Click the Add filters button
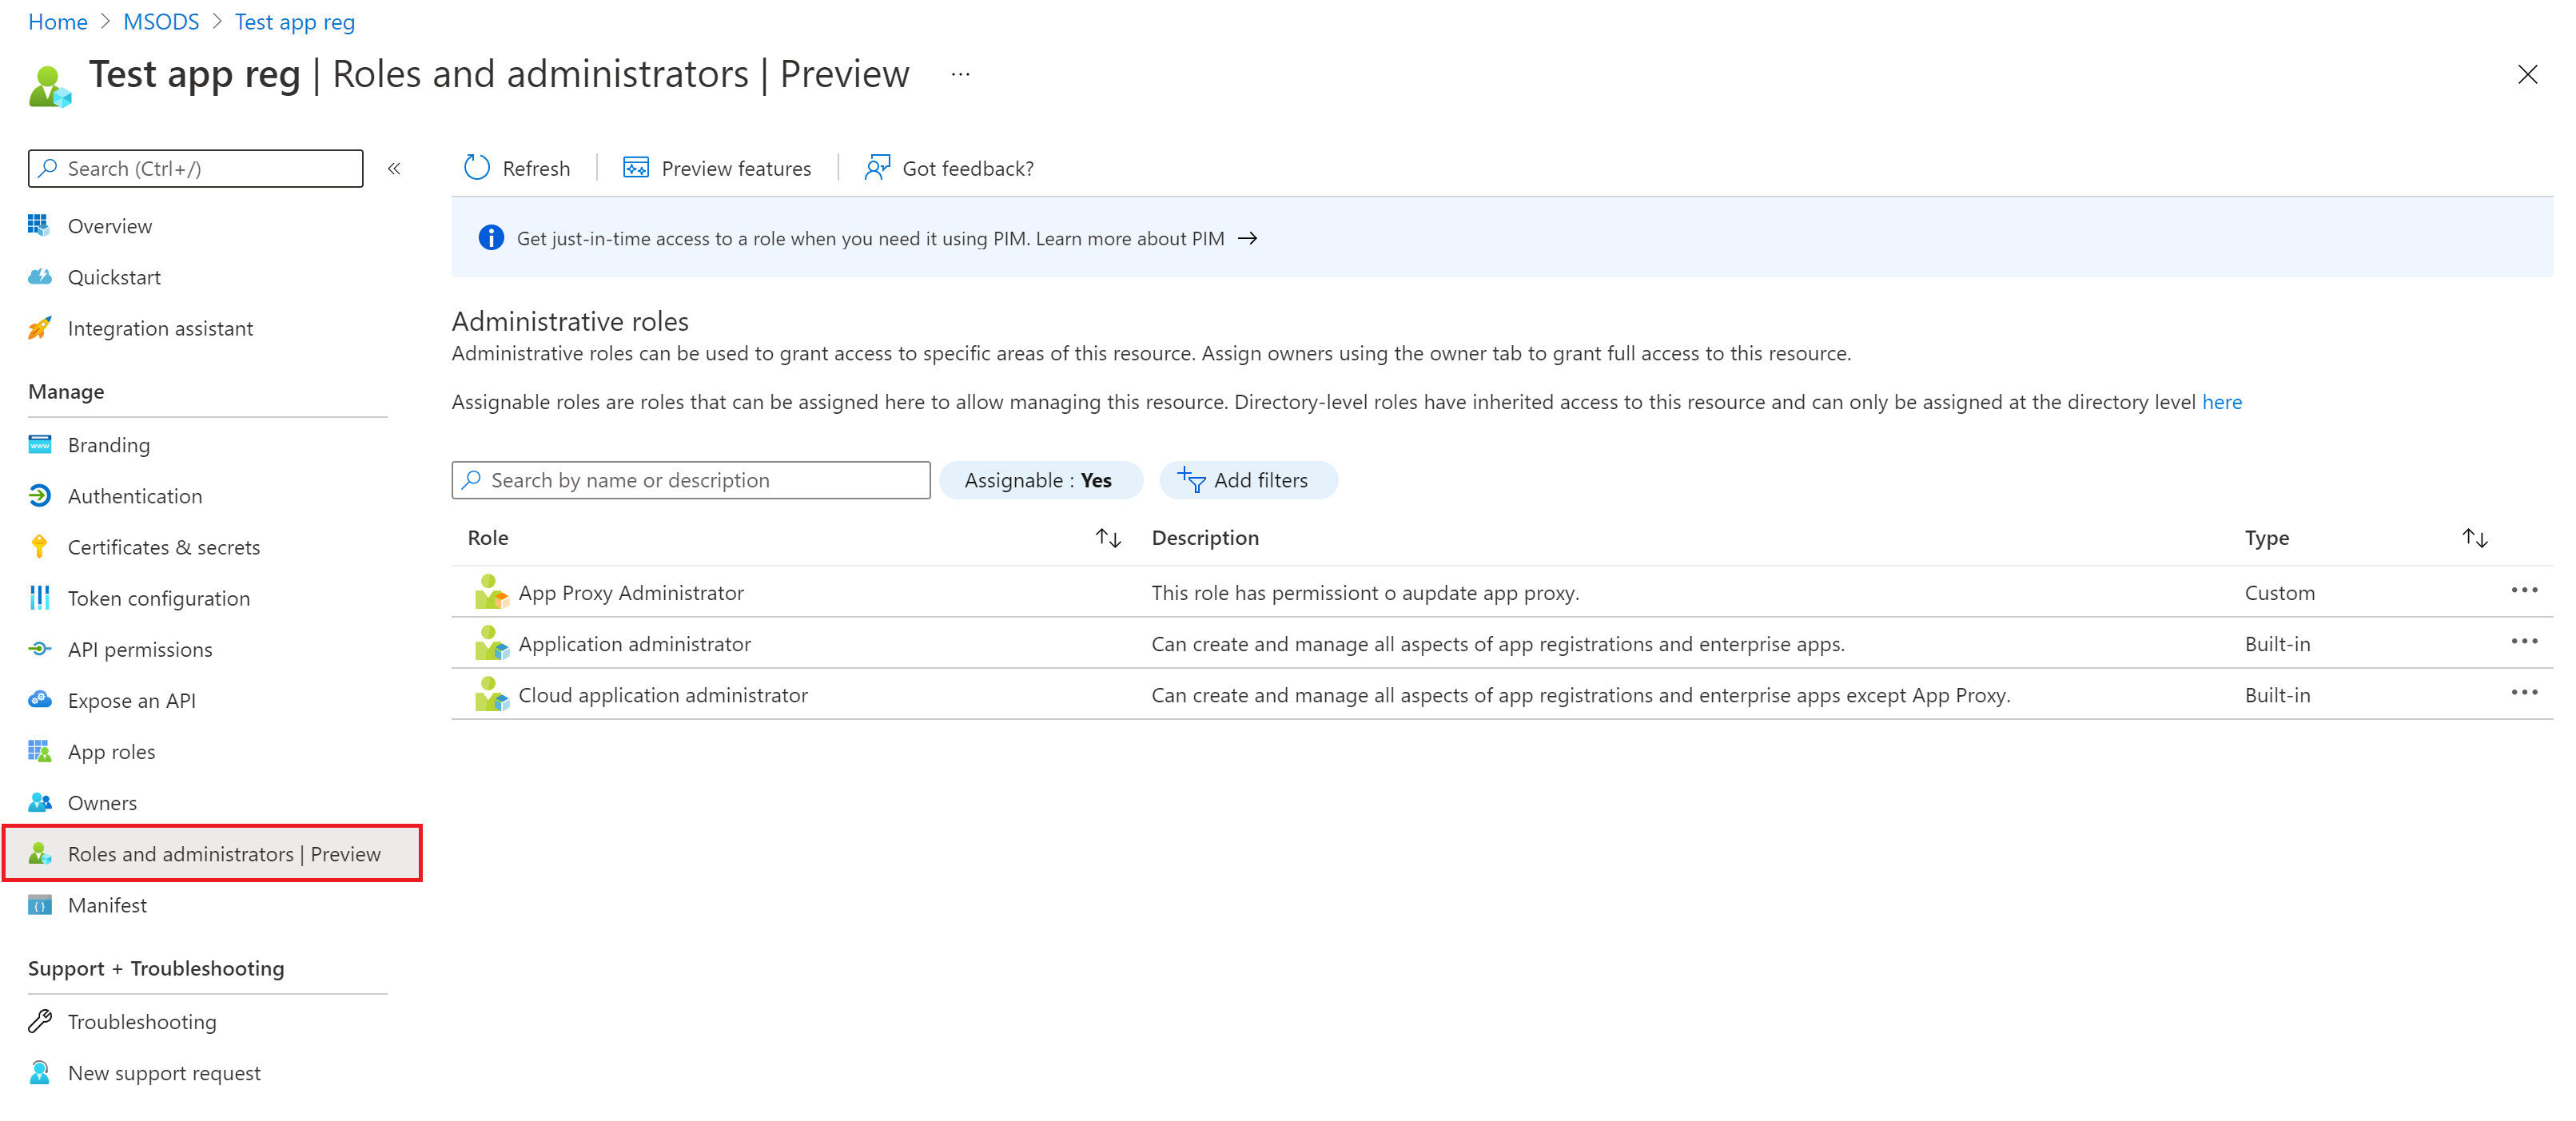The image size is (2576, 1121). click(1244, 478)
